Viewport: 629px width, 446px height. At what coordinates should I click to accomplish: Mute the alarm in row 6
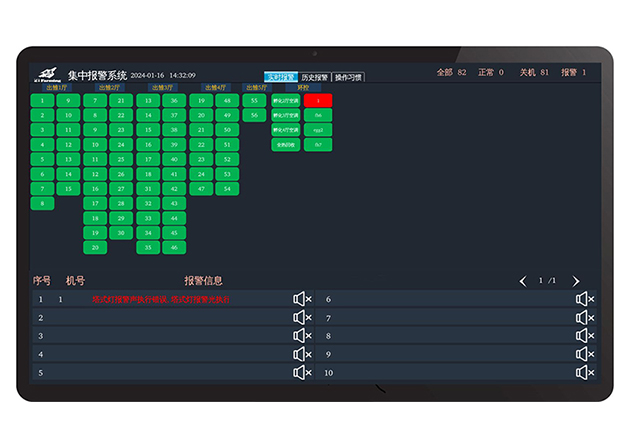pos(585,299)
